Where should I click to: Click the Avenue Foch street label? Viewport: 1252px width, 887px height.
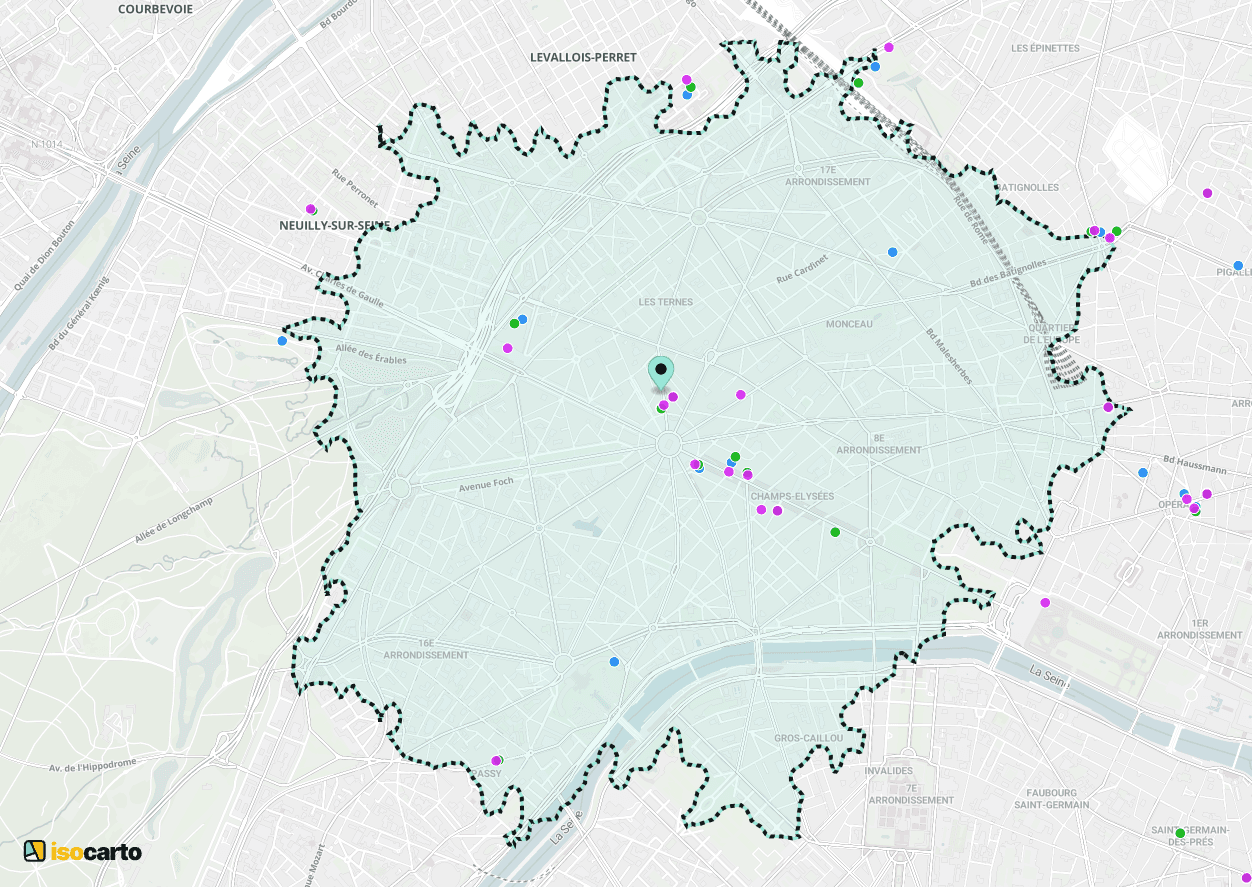485,484
